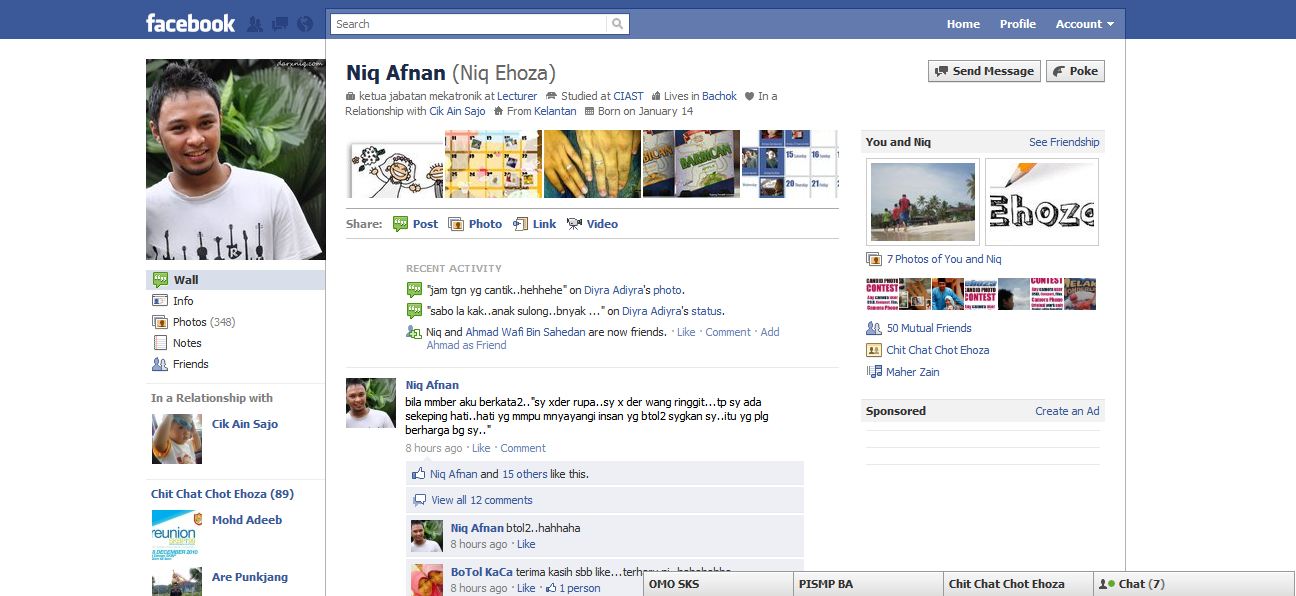Viewport: 1296px width, 596px height.
Task: Click the 50 Mutual Friends icon
Action: tap(874, 328)
